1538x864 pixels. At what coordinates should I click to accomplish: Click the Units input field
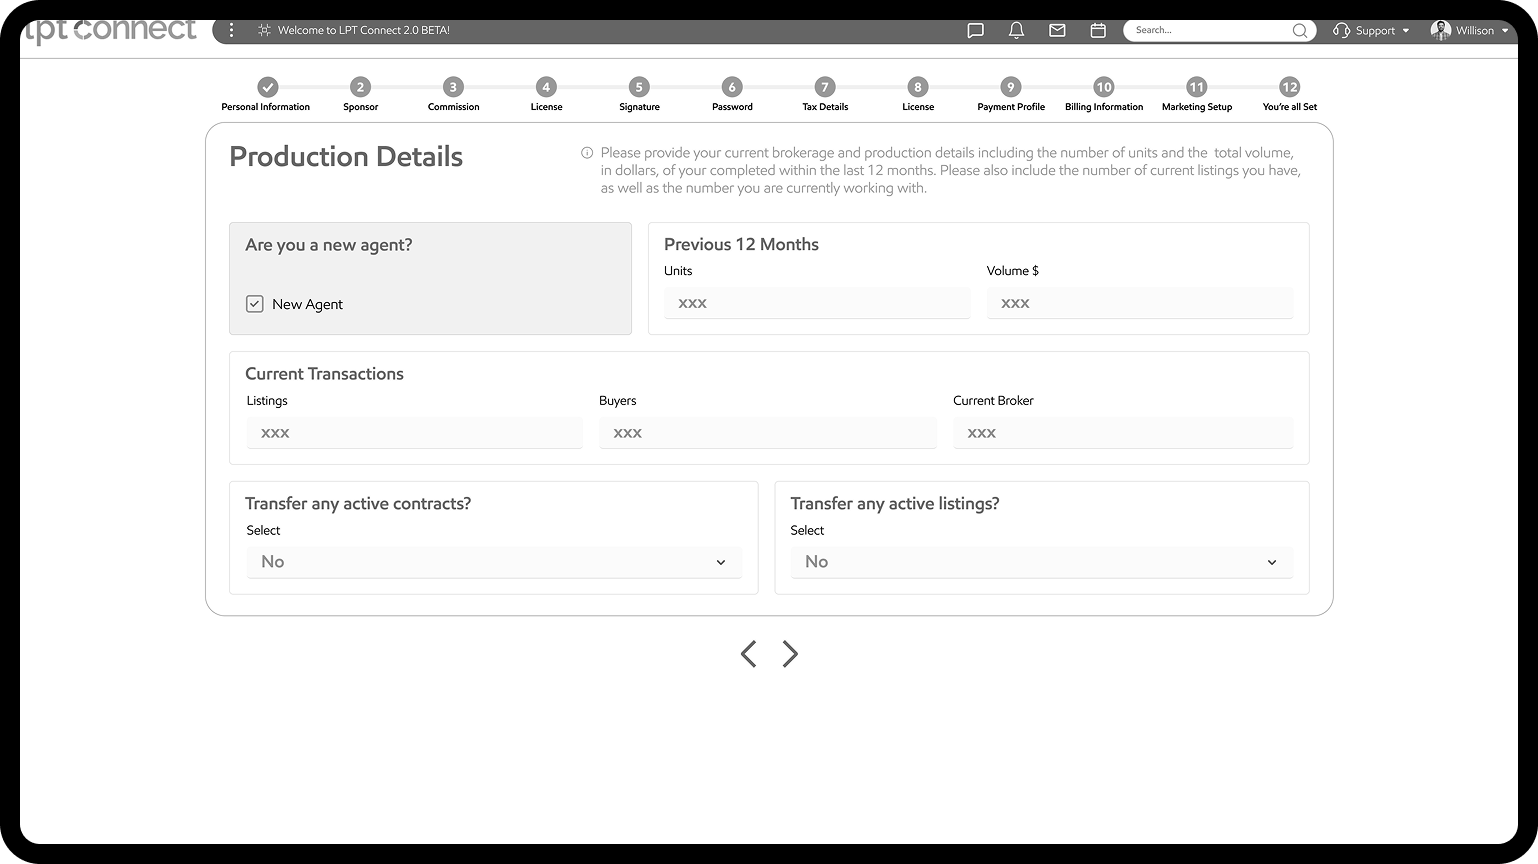tap(817, 303)
